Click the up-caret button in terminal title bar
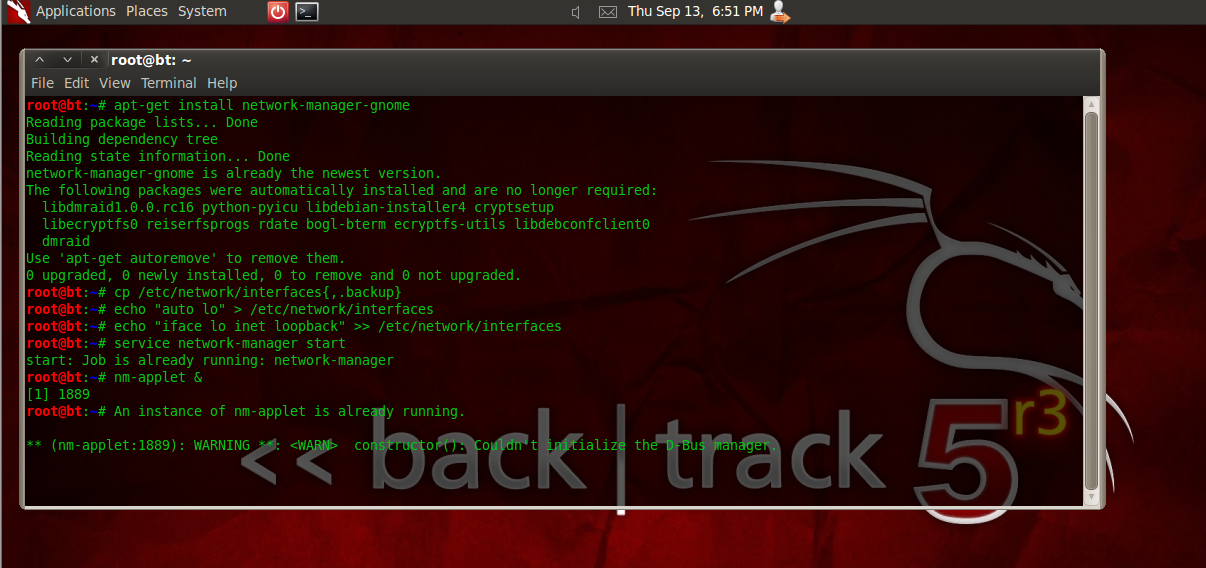Screen dimensions: 1206x568 (x=40, y=60)
